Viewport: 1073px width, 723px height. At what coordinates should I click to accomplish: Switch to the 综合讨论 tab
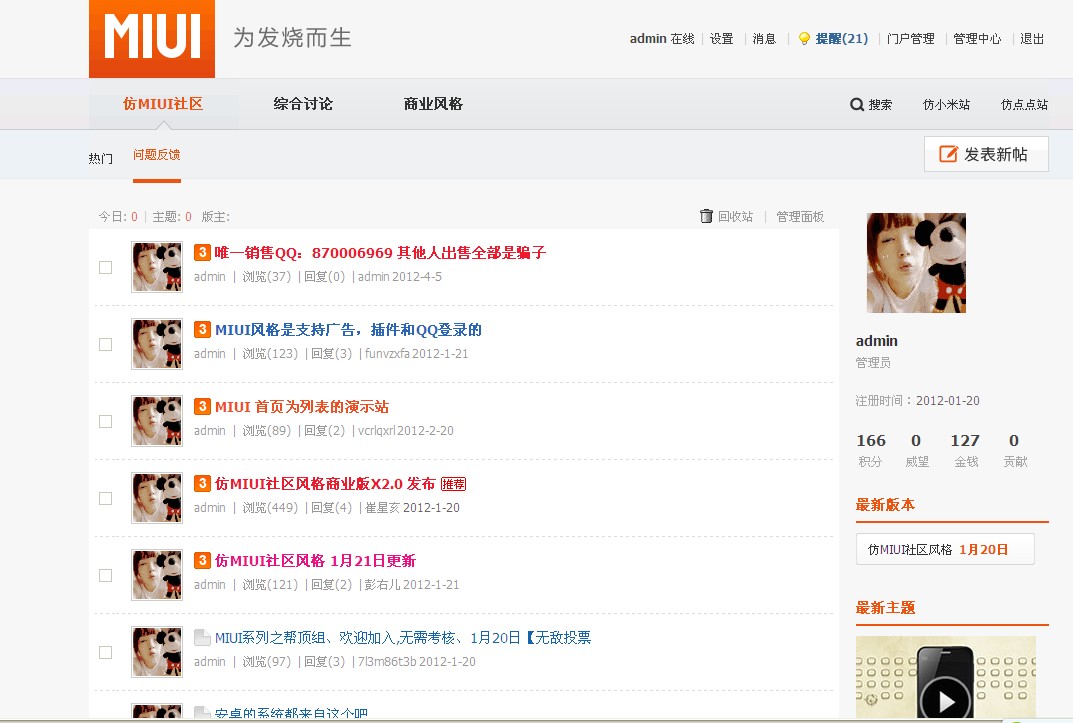303,104
